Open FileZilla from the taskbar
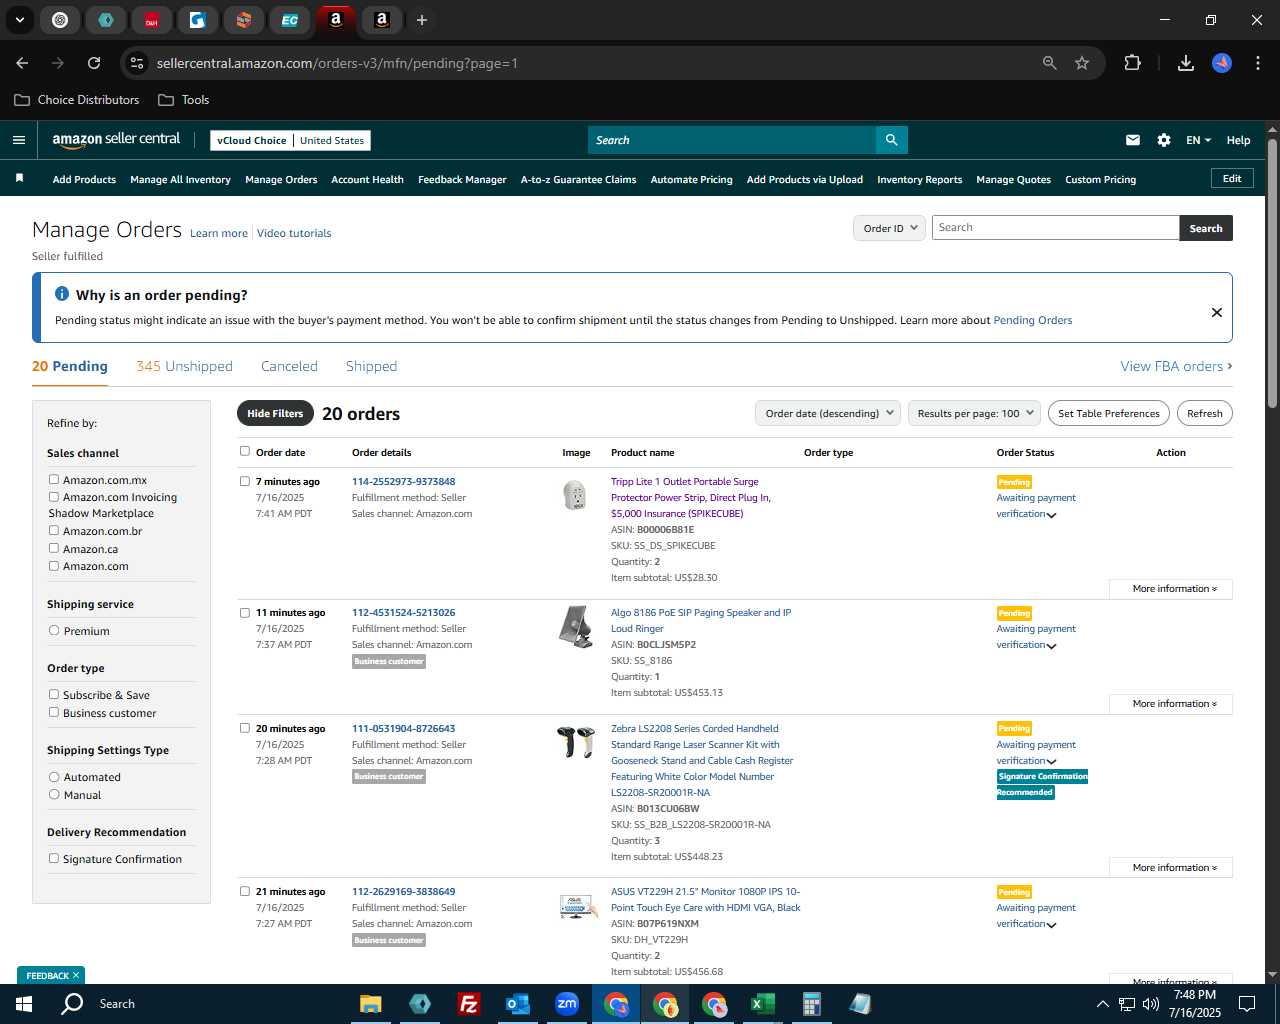 [x=468, y=1004]
